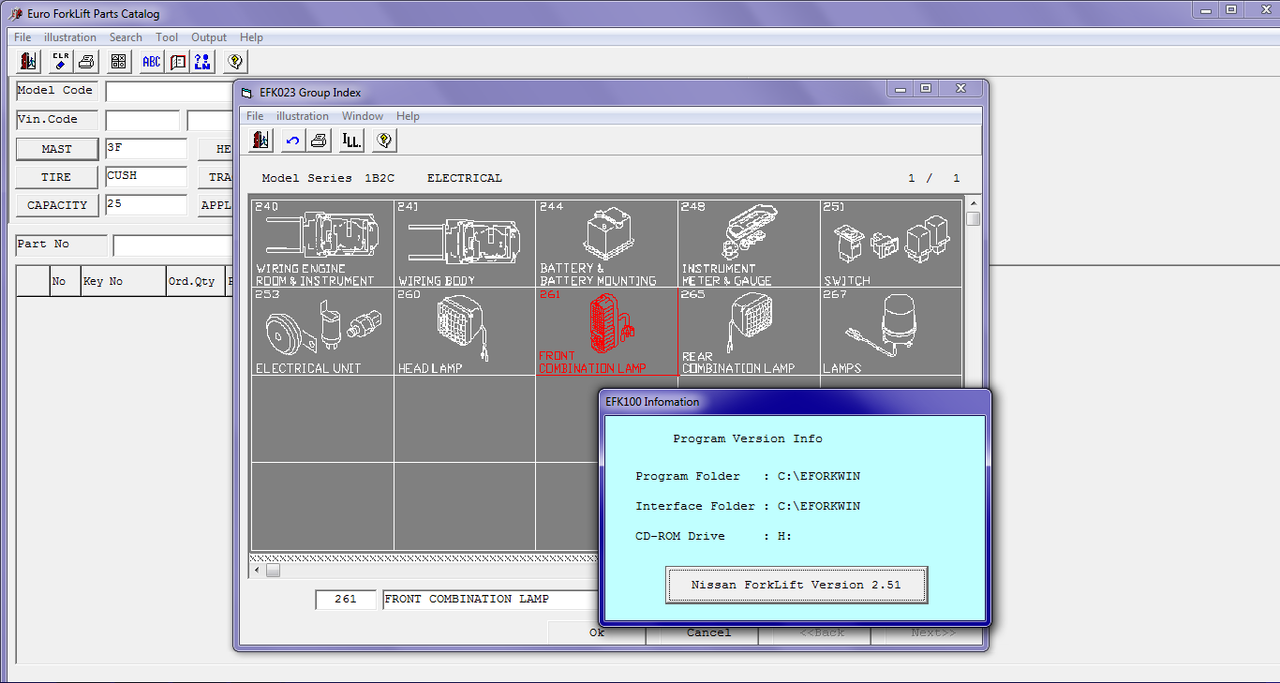Viewport: 1280px width, 683px height.
Task: Open the Window menu in Group Index
Action: point(363,116)
